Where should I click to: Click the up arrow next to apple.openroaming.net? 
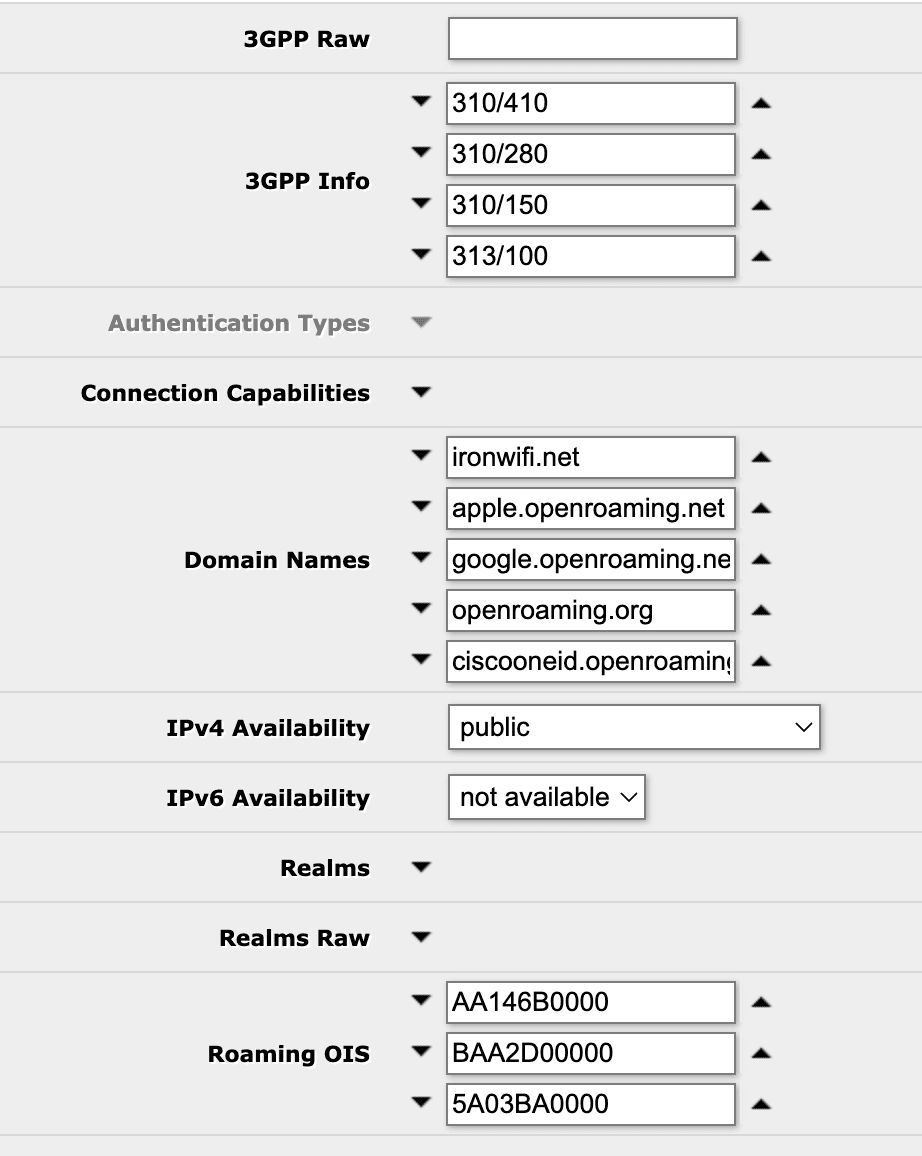(761, 508)
